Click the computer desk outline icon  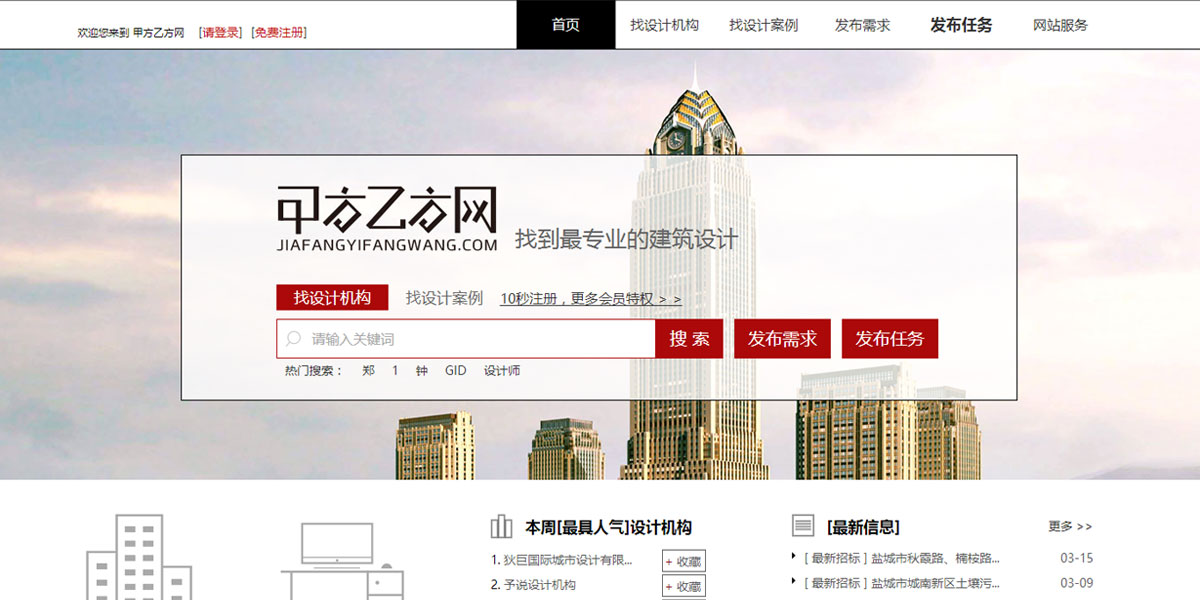click(x=342, y=561)
